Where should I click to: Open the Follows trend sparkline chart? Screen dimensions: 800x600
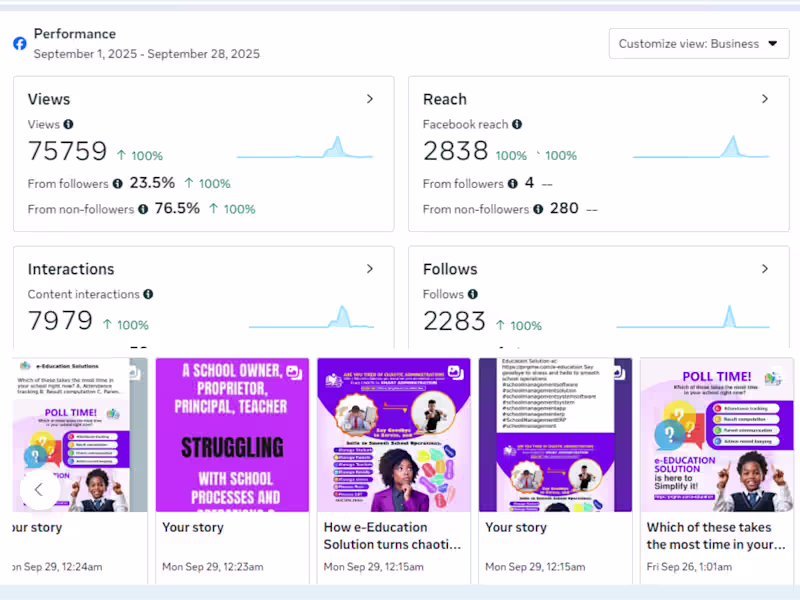coord(693,317)
